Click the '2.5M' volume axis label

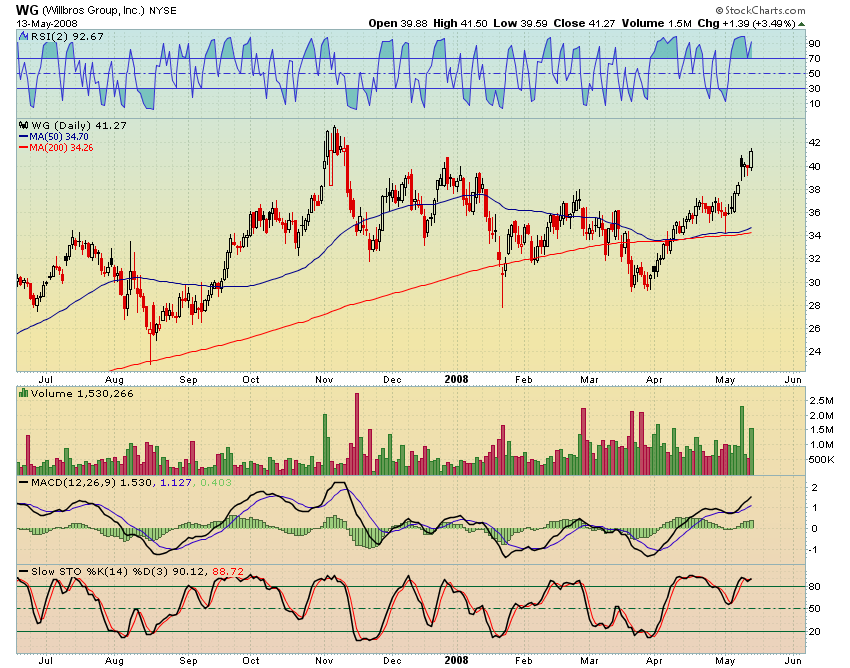point(821,401)
